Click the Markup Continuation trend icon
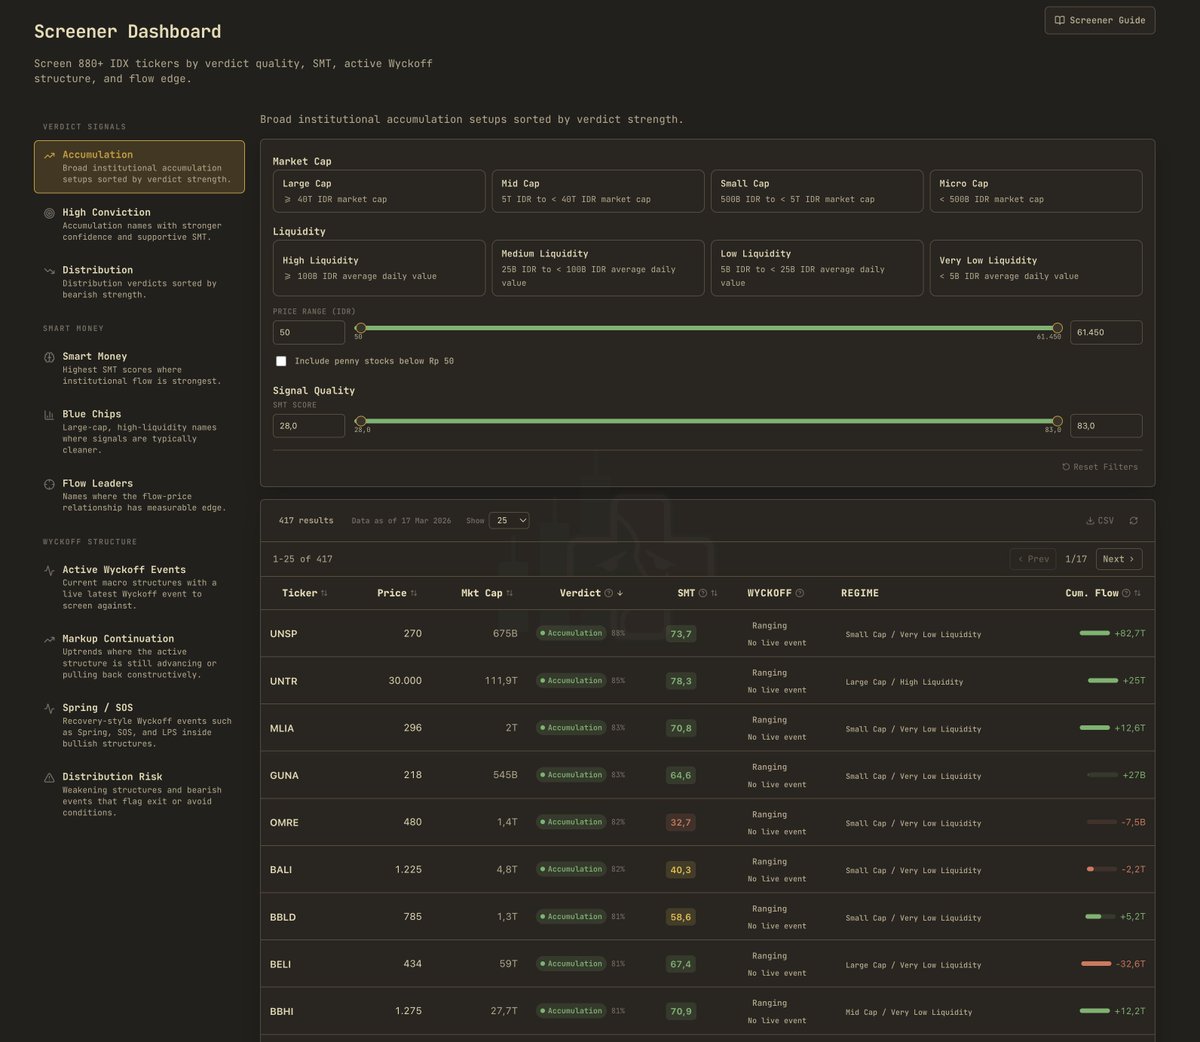 tap(49, 639)
